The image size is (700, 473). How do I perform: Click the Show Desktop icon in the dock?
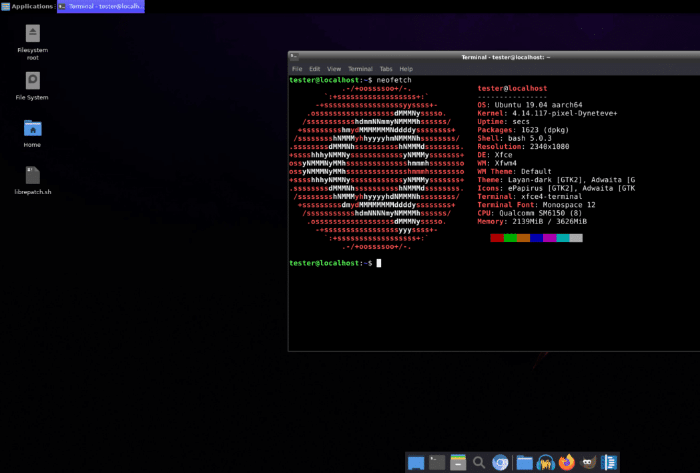click(x=416, y=463)
